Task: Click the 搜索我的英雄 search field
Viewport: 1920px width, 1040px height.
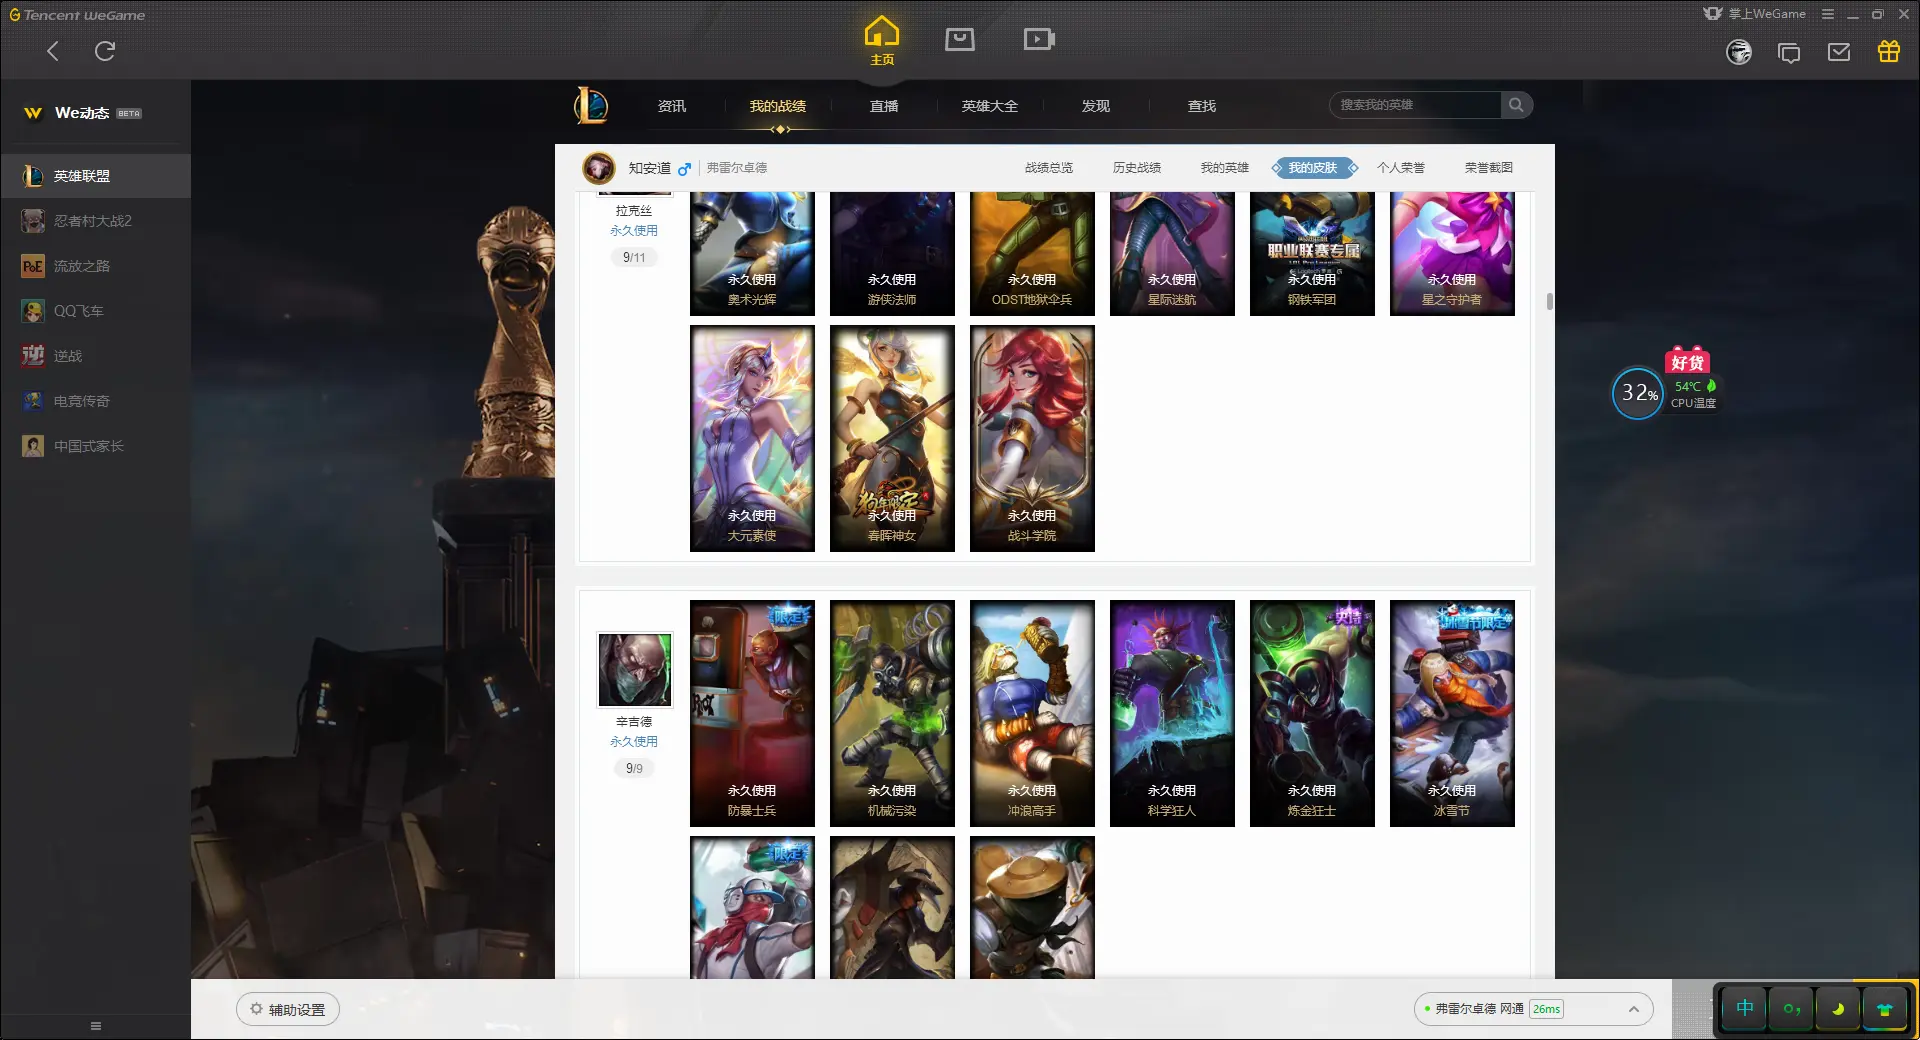Action: tap(1415, 105)
